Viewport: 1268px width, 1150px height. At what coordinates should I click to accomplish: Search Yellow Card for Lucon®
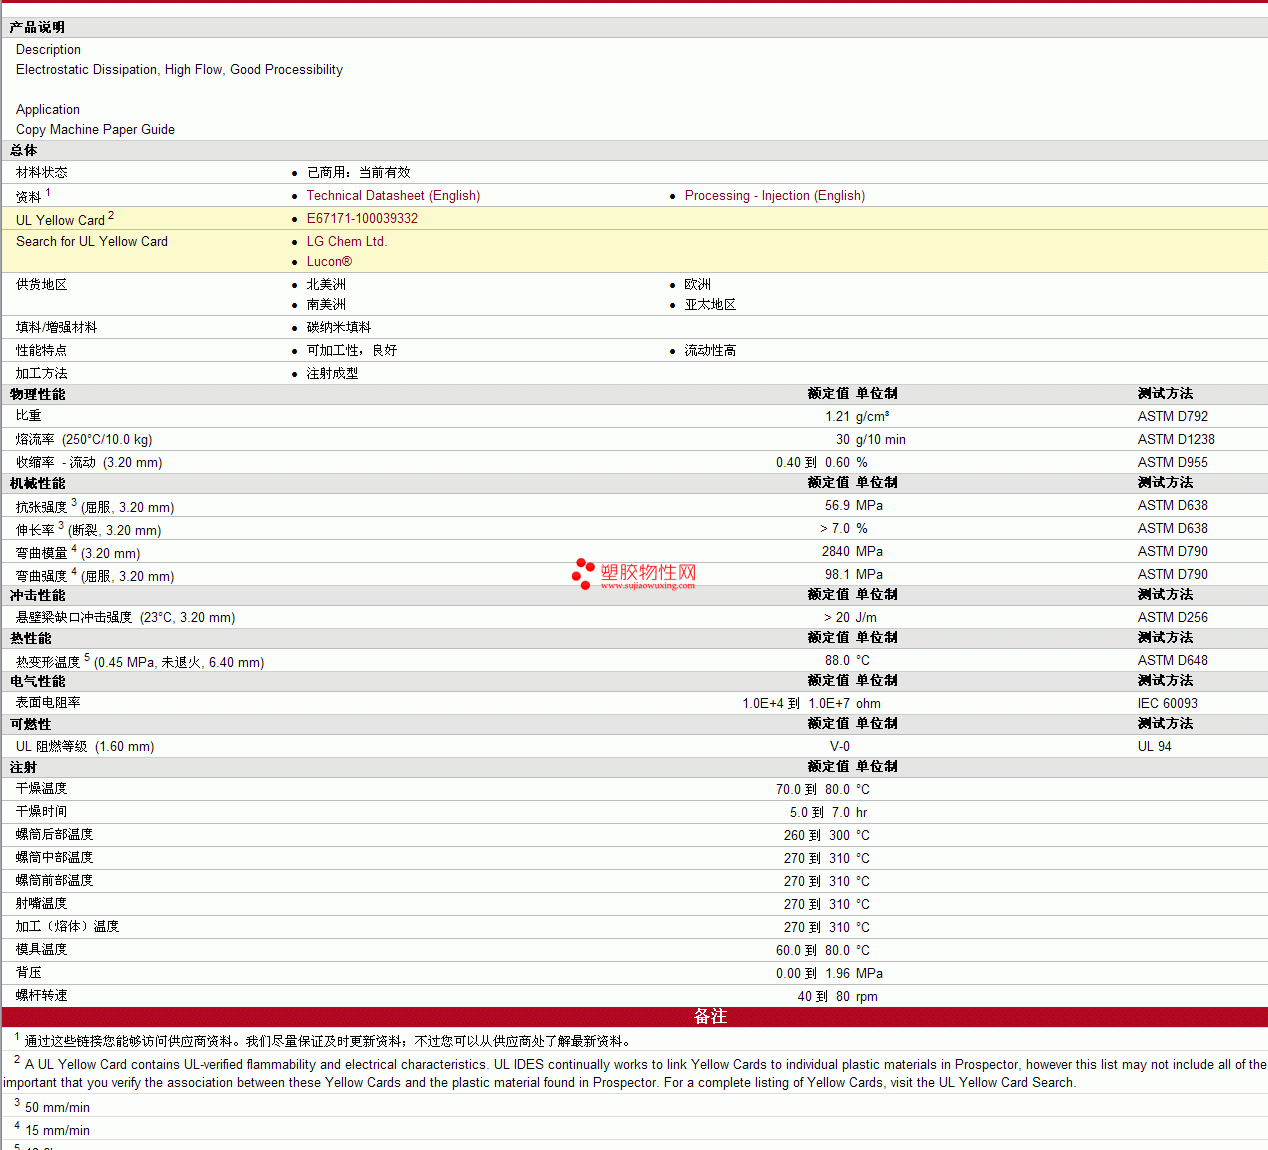[x=329, y=262]
